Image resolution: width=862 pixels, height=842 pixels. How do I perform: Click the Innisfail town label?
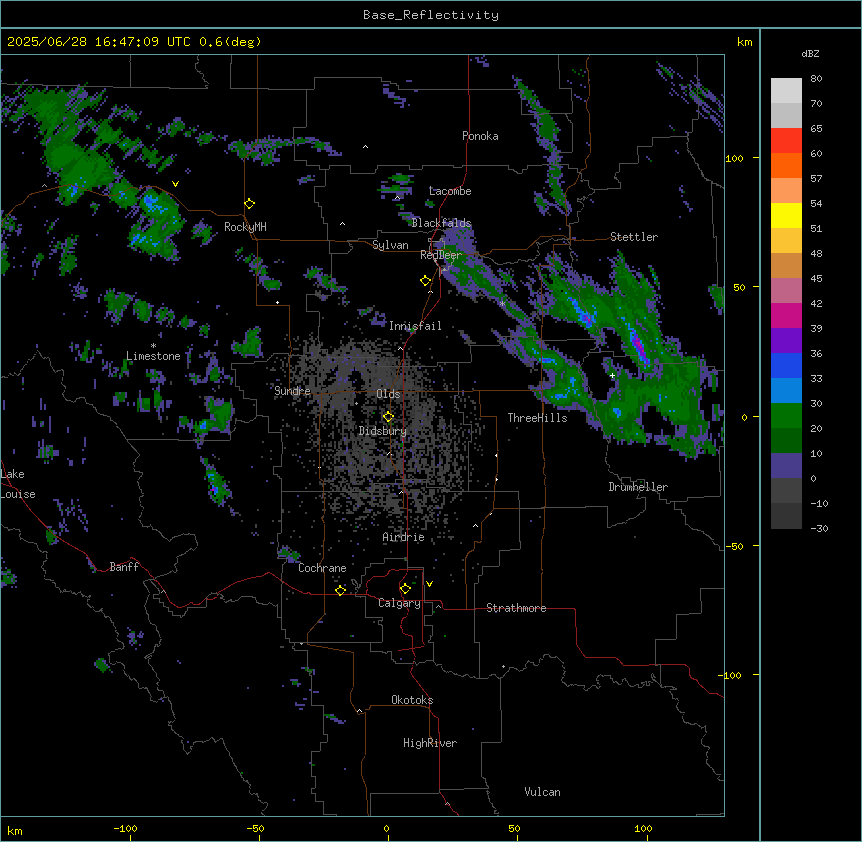(x=415, y=326)
